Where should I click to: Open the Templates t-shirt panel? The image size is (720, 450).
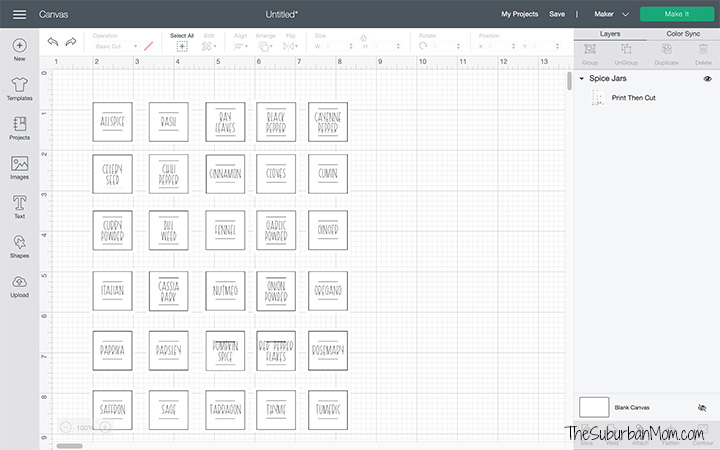19,89
